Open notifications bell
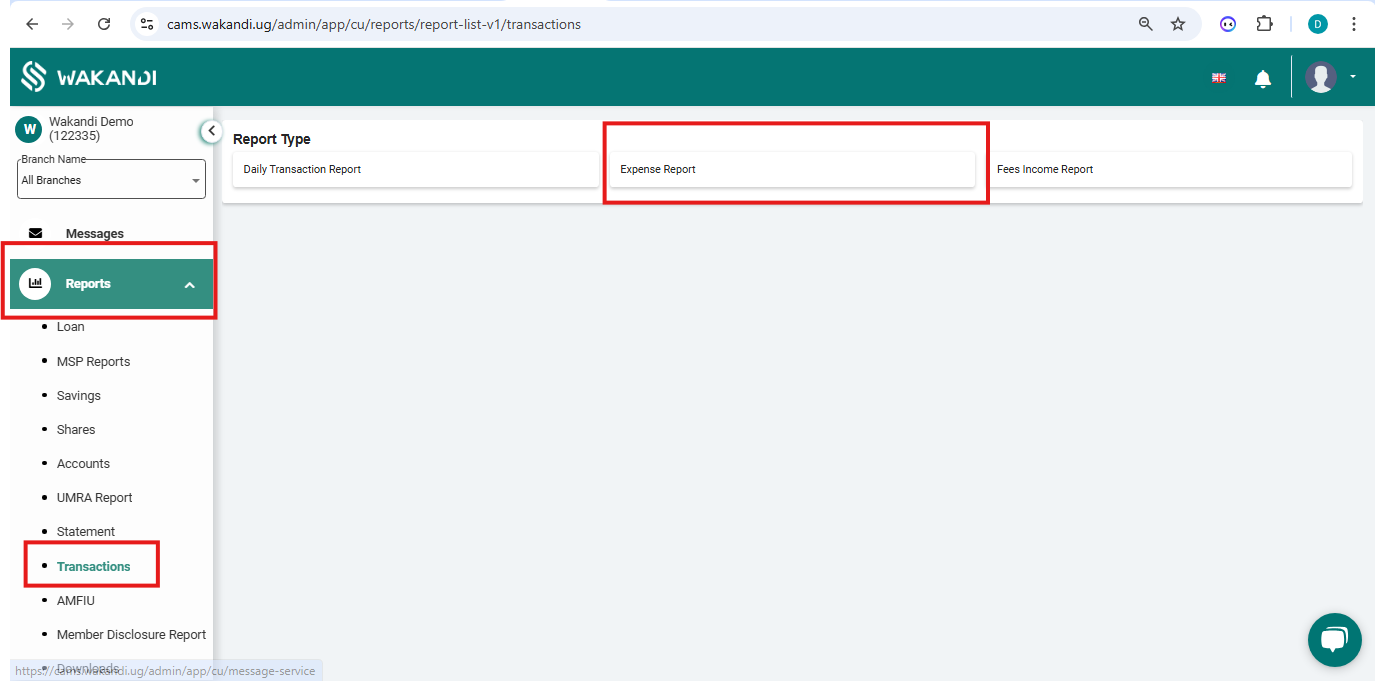The width and height of the screenshot is (1375, 681). coord(1263,78)
